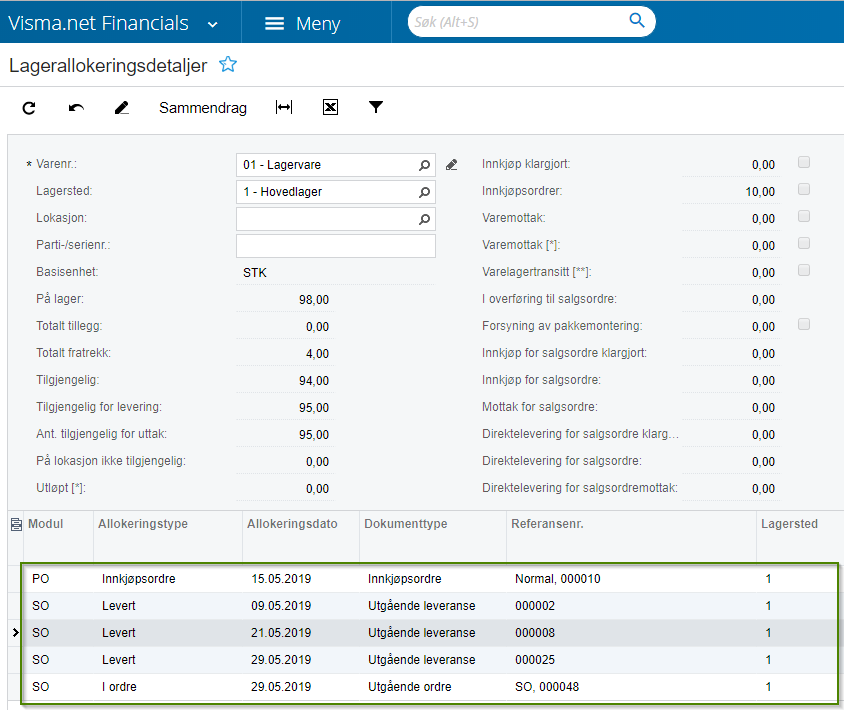Screen dimensions: 844x710
Task: Sort by Modul column header
Action: (x=46, y=524)
